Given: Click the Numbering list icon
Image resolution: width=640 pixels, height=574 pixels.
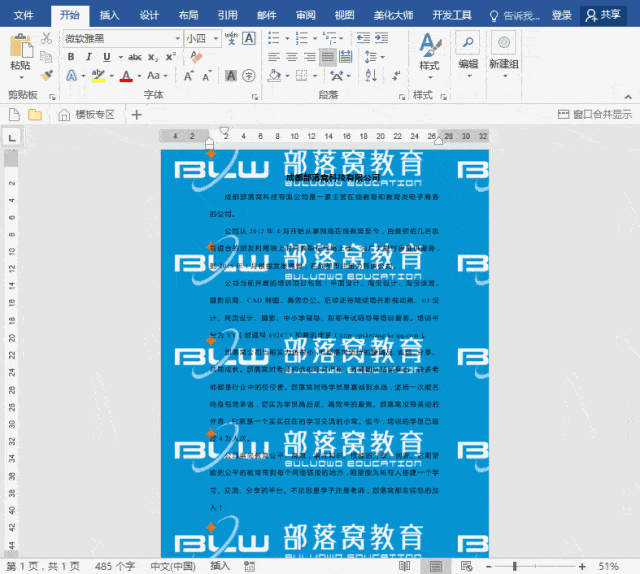Looking at the screenshot, I should 302,38.
